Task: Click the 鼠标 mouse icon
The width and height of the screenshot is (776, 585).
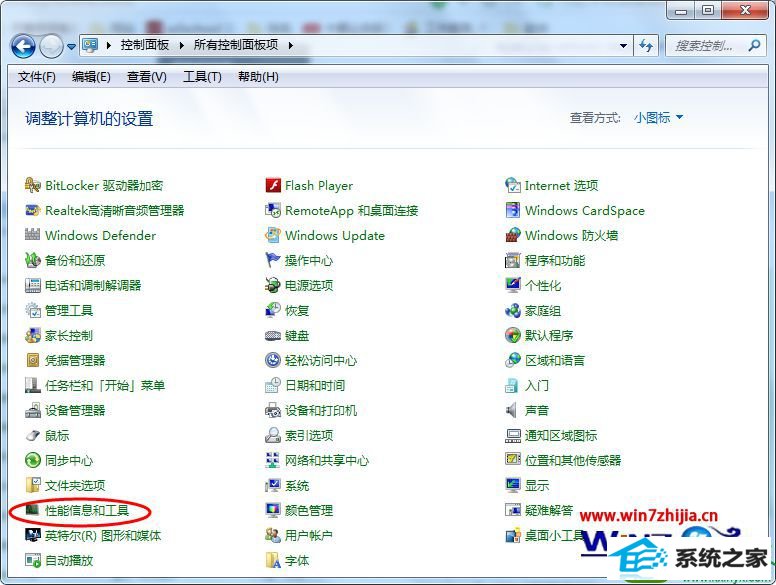Action: click(33, 436)
